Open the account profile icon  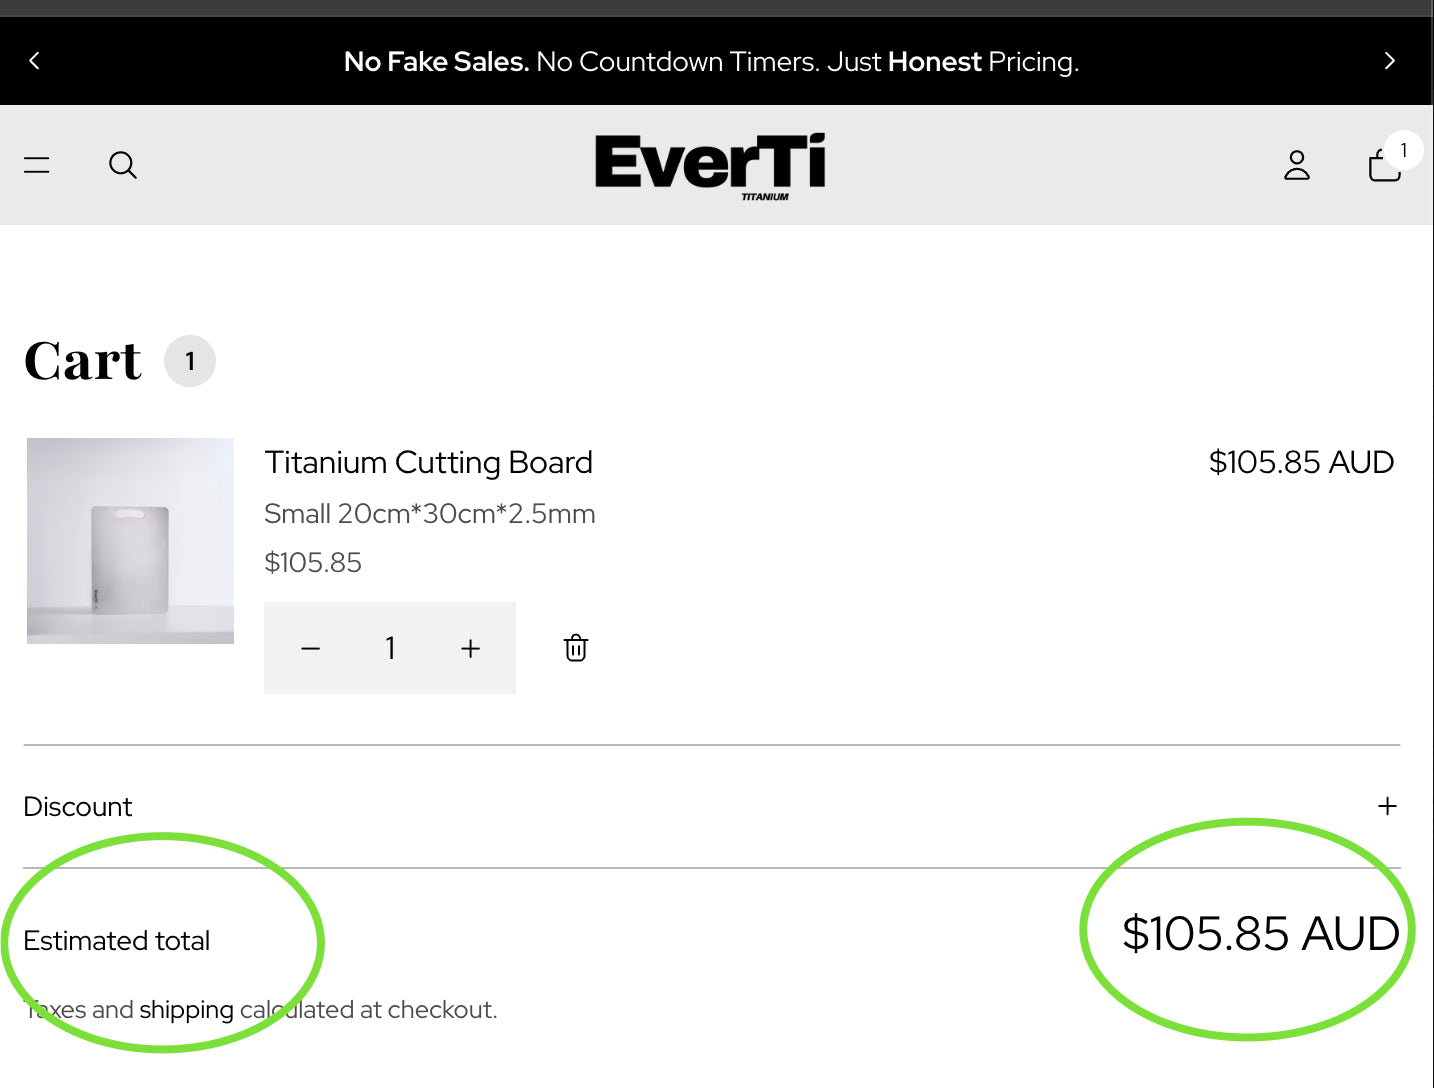(1296, 165)
